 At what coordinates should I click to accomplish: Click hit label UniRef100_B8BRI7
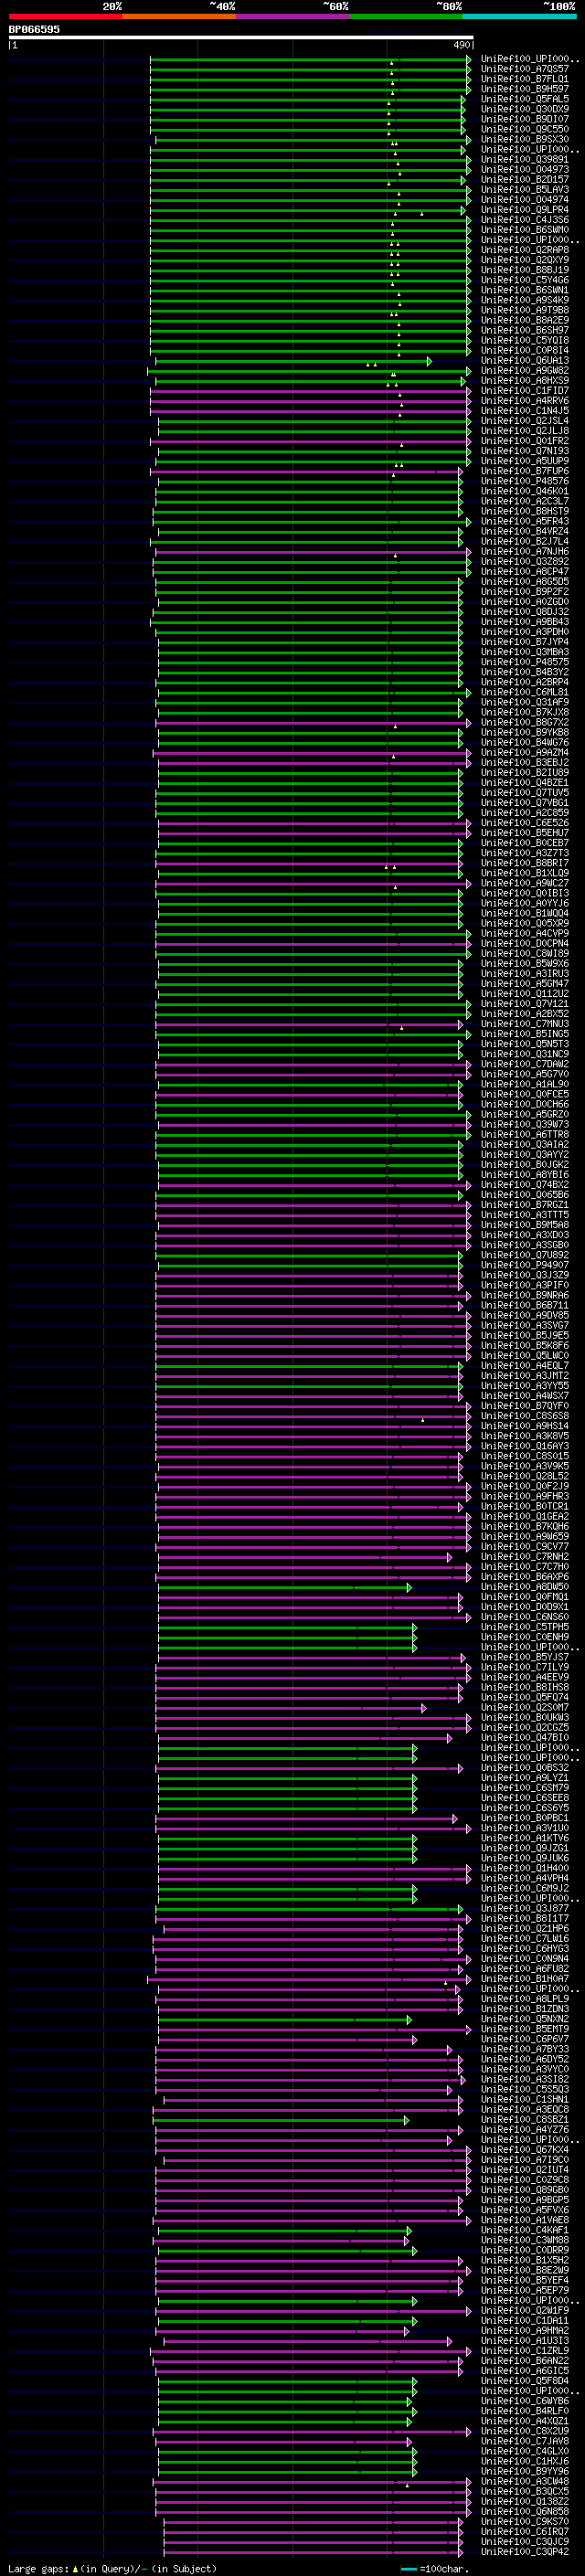(525, 863)
